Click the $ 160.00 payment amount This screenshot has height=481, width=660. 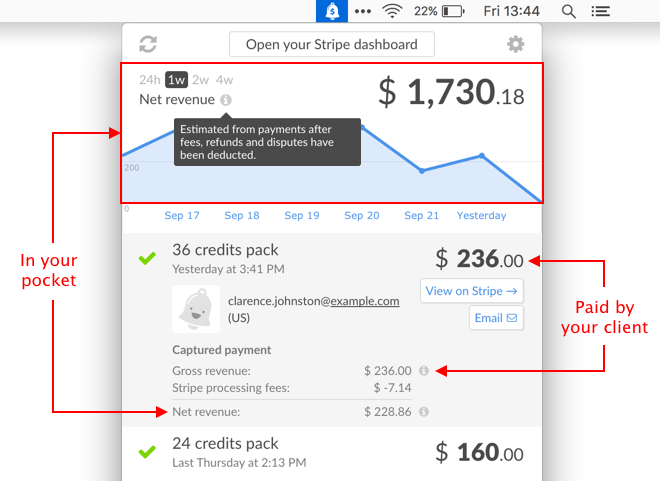click(x=479, y=452)
